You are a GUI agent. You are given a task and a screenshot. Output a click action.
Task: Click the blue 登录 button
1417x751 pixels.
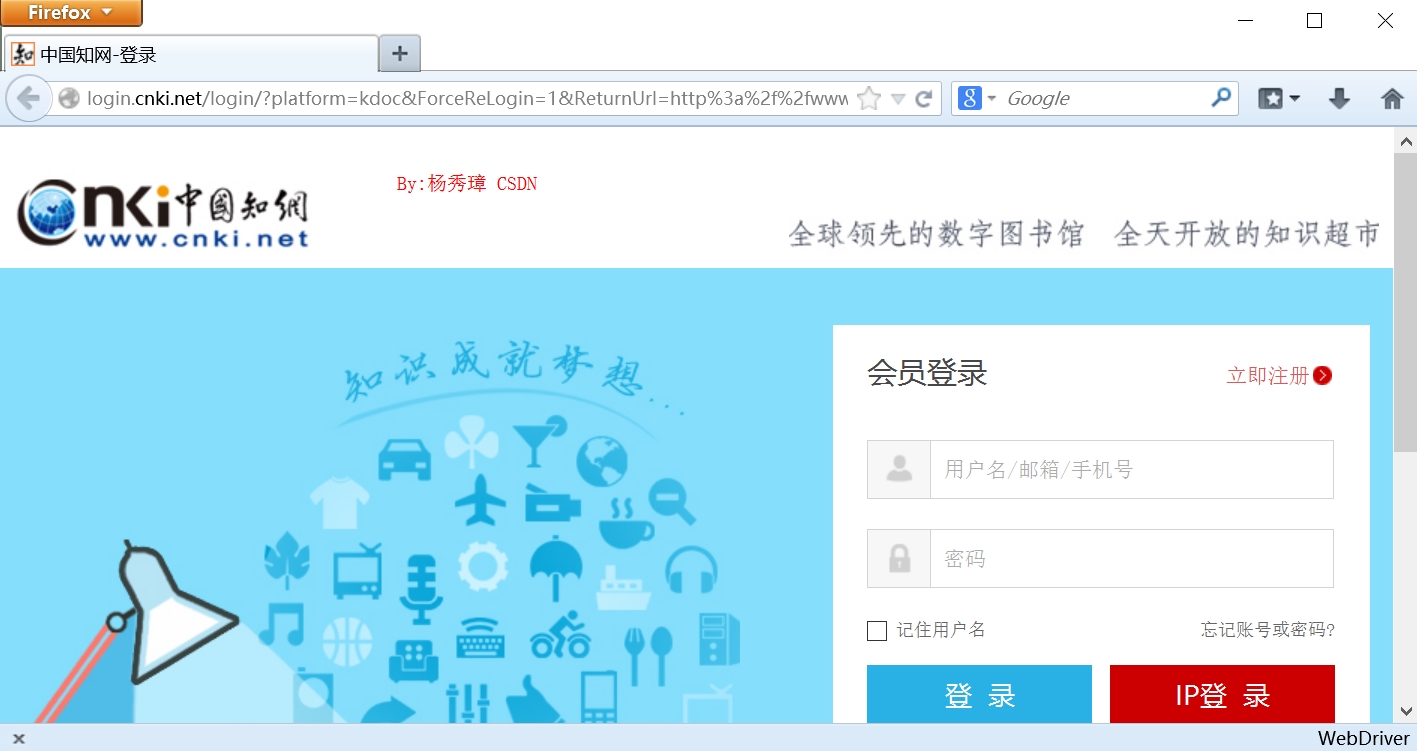coord(979,695)
